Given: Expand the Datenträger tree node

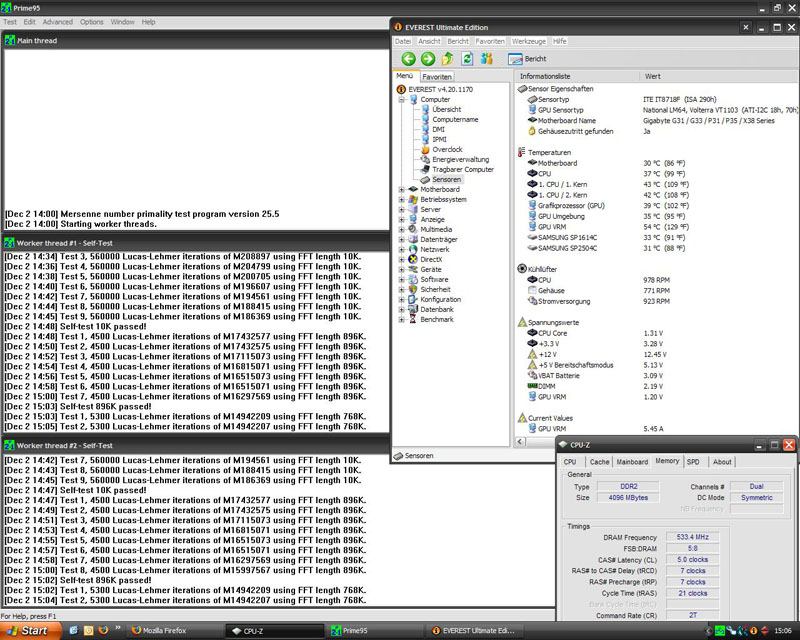Looking at the screenshot, I should point(402,239).
